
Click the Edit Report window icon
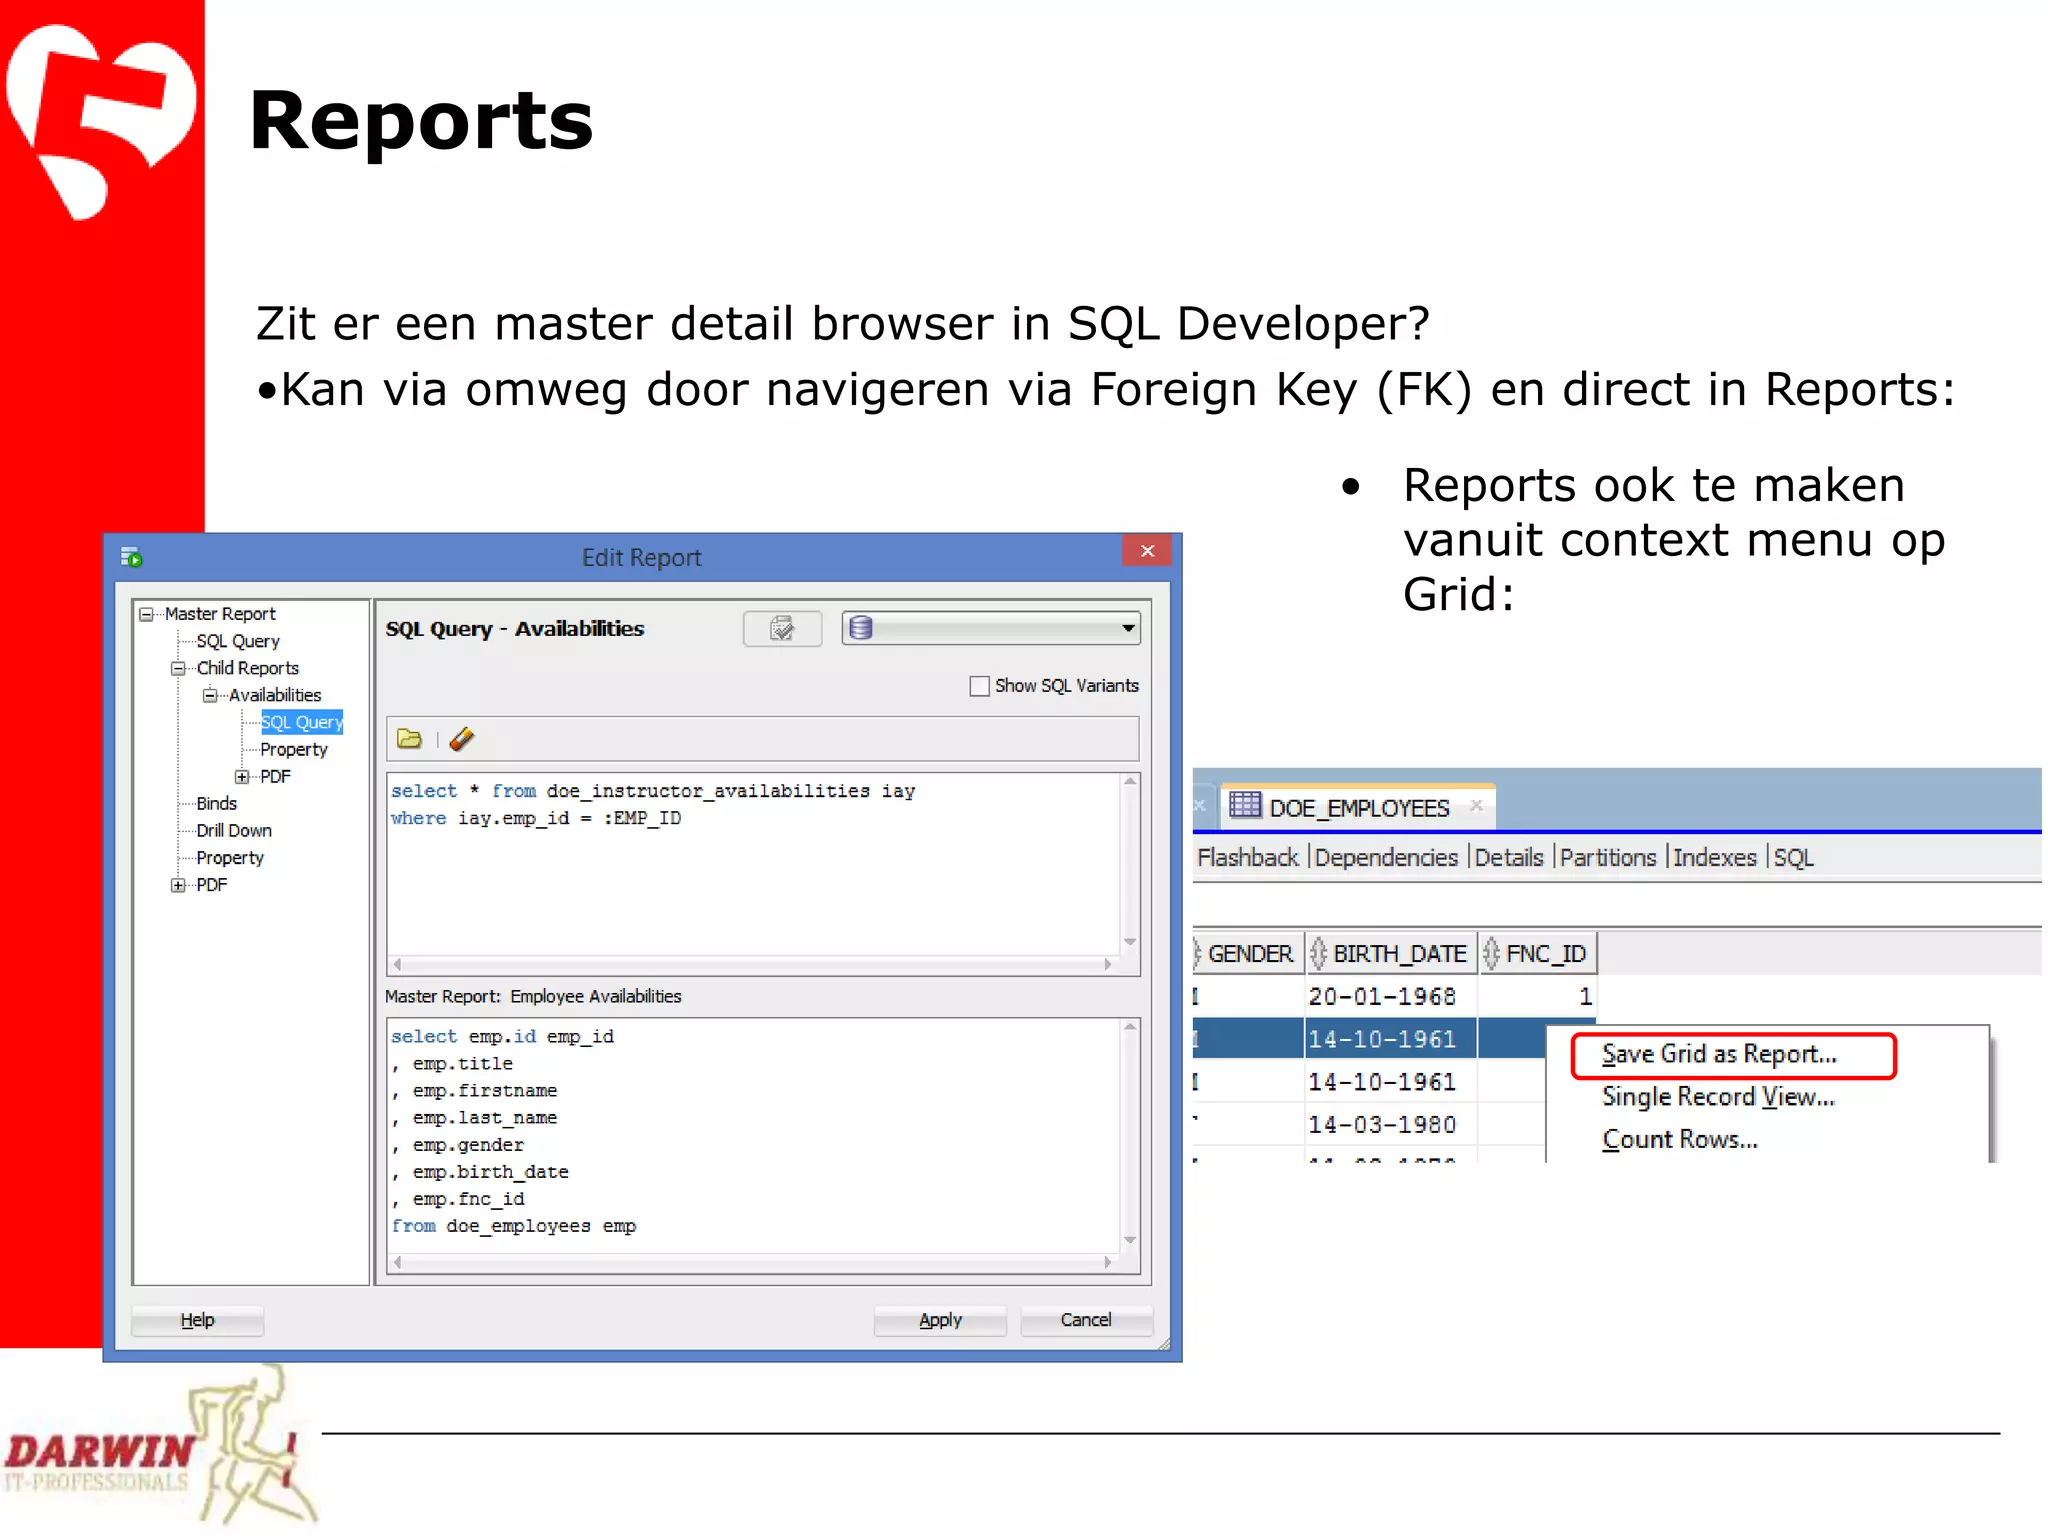(x=132, y=557)
